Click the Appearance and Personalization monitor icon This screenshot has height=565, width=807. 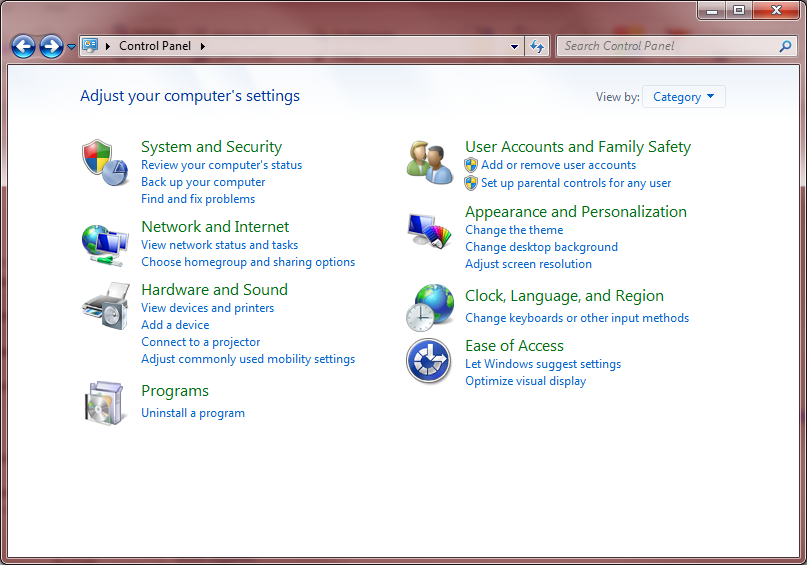point(430,231)
